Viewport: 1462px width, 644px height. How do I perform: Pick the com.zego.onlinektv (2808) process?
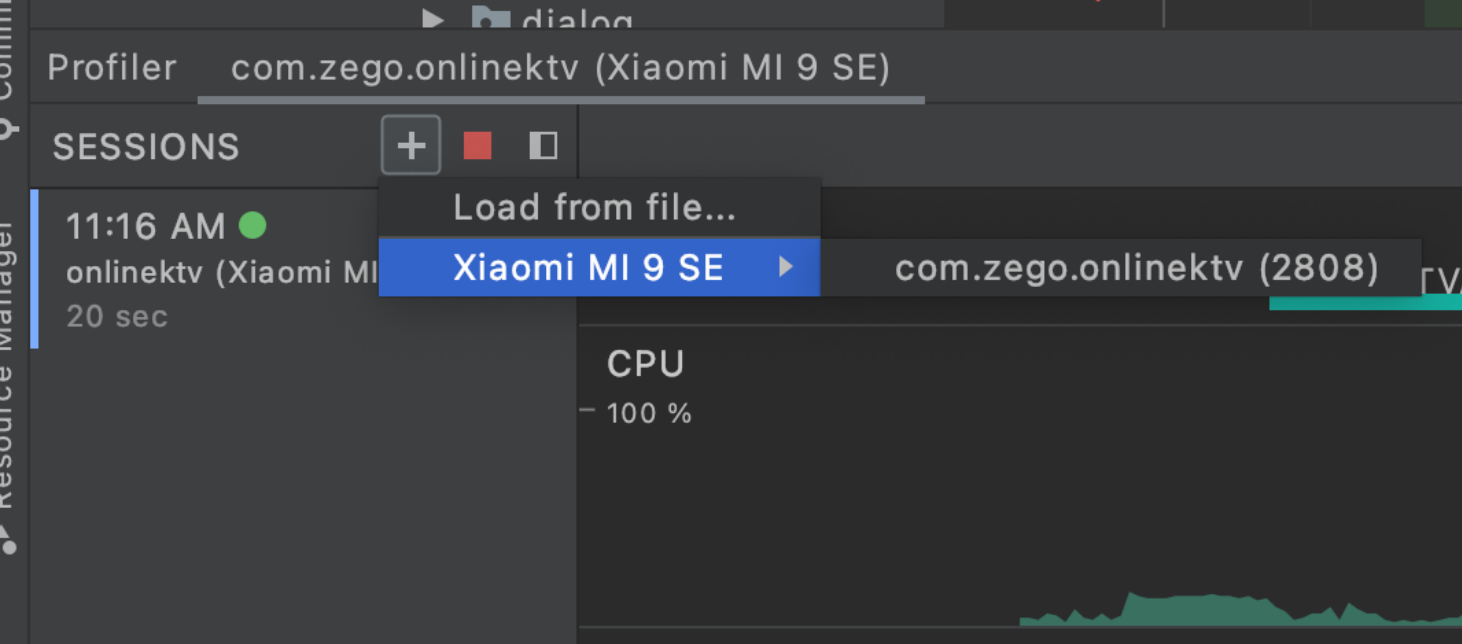coord(1136,267)
